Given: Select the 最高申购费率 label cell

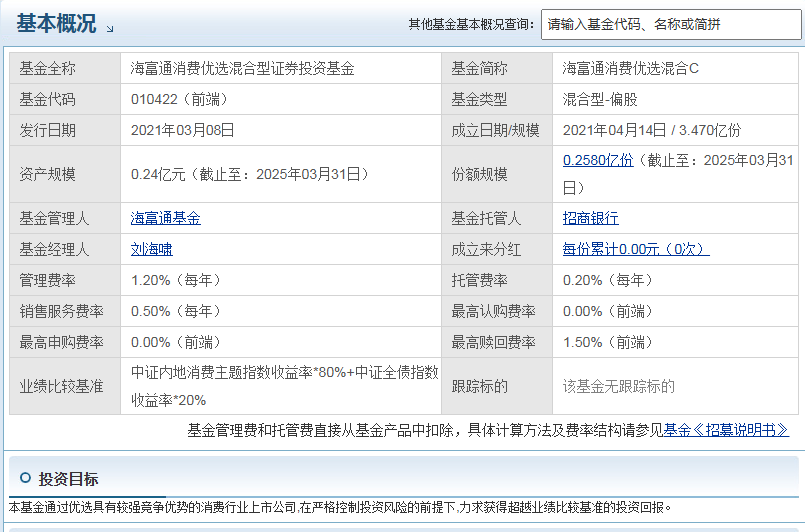Looking at the screenshot, I should pos(65,342).
